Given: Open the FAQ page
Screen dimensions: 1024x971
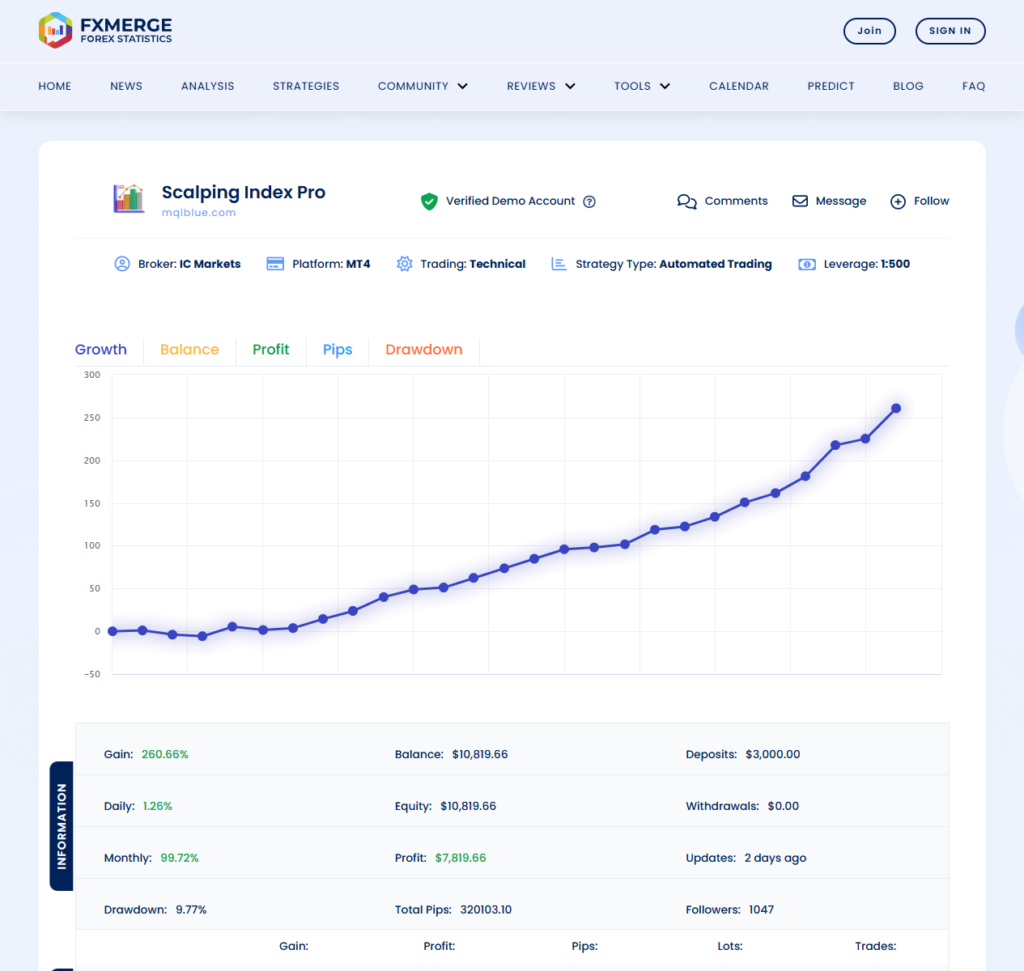Looking at the screenshot, I should pyautogui.click(x=973, y=86).
